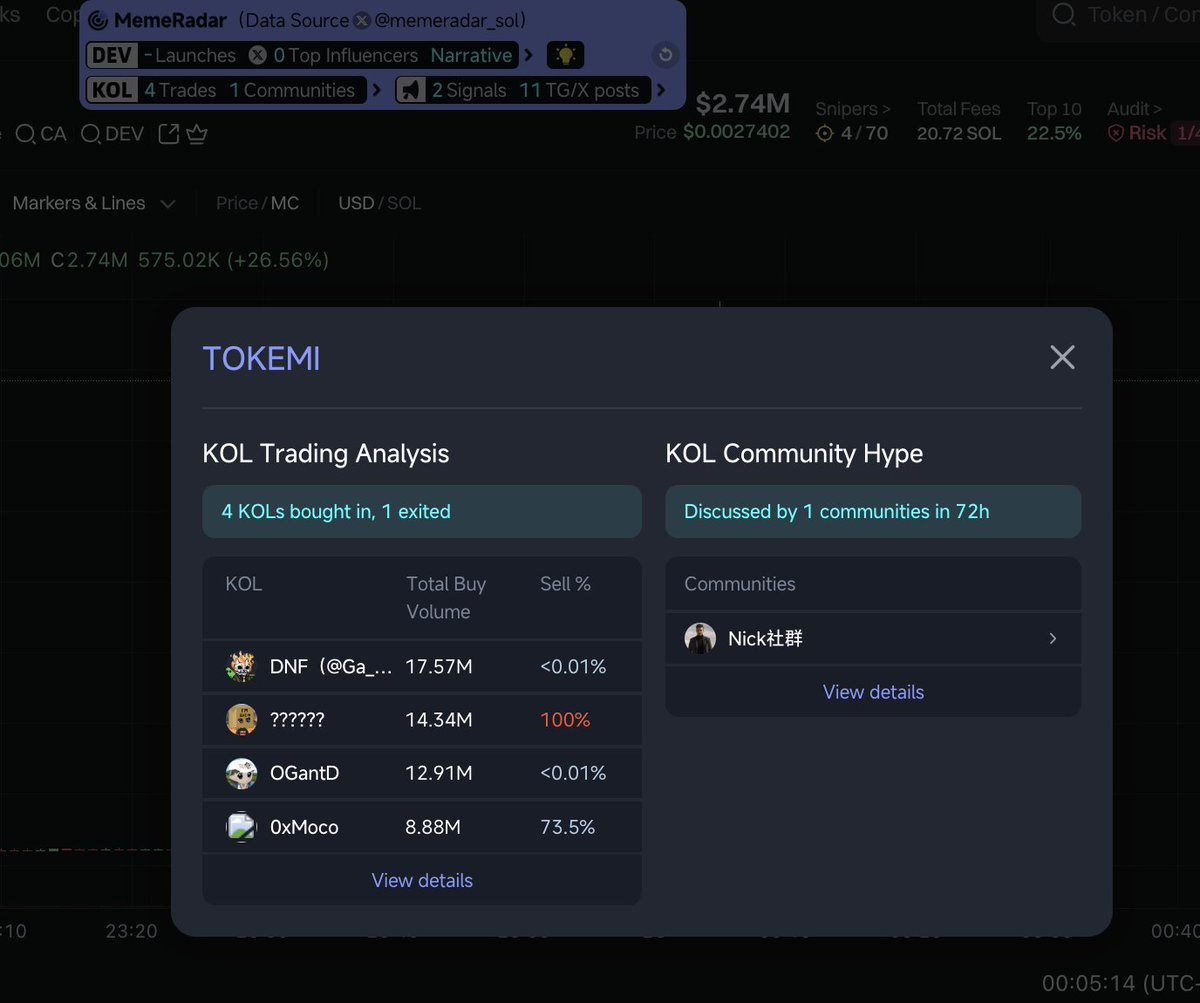The image size is (1200, 1003).
Task: Click the 100% sell value
Action: coord(565,720)
